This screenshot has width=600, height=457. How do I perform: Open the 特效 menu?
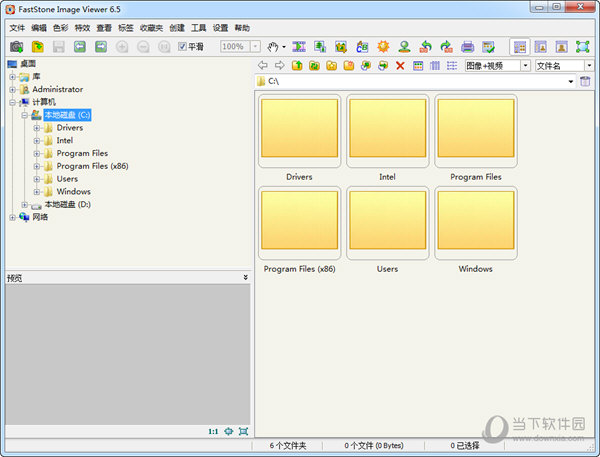(x=82, y=28)
